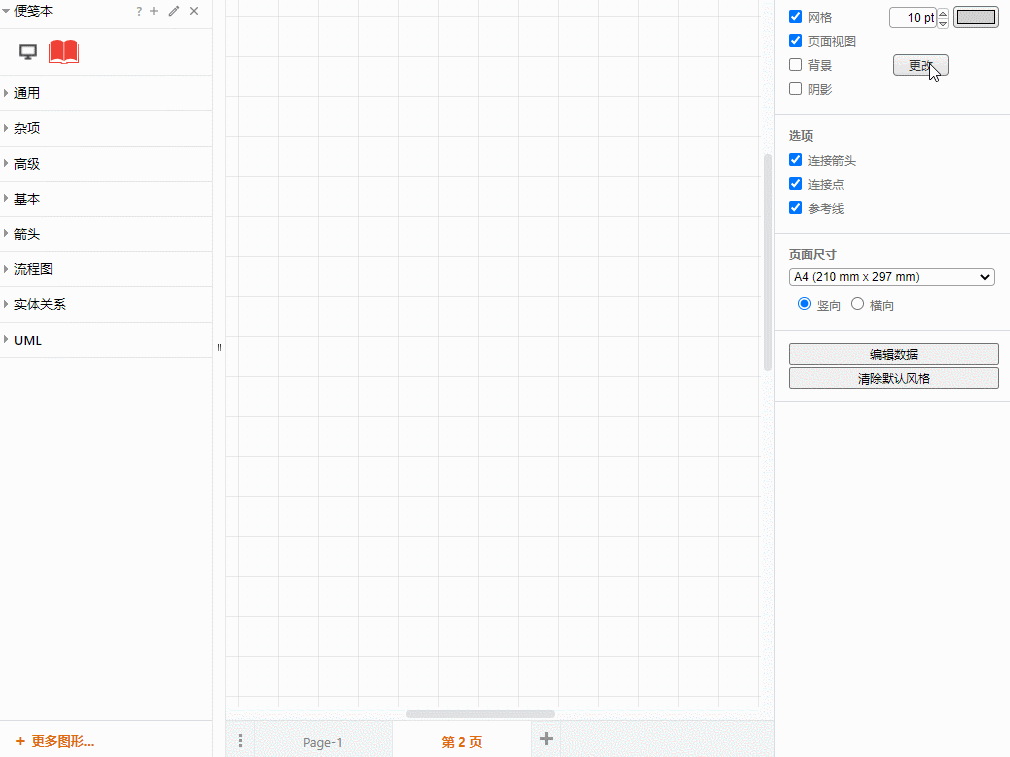The image size is (1010, 757).
Task: Click the grid size 10 pt input field
Action: 913,17
